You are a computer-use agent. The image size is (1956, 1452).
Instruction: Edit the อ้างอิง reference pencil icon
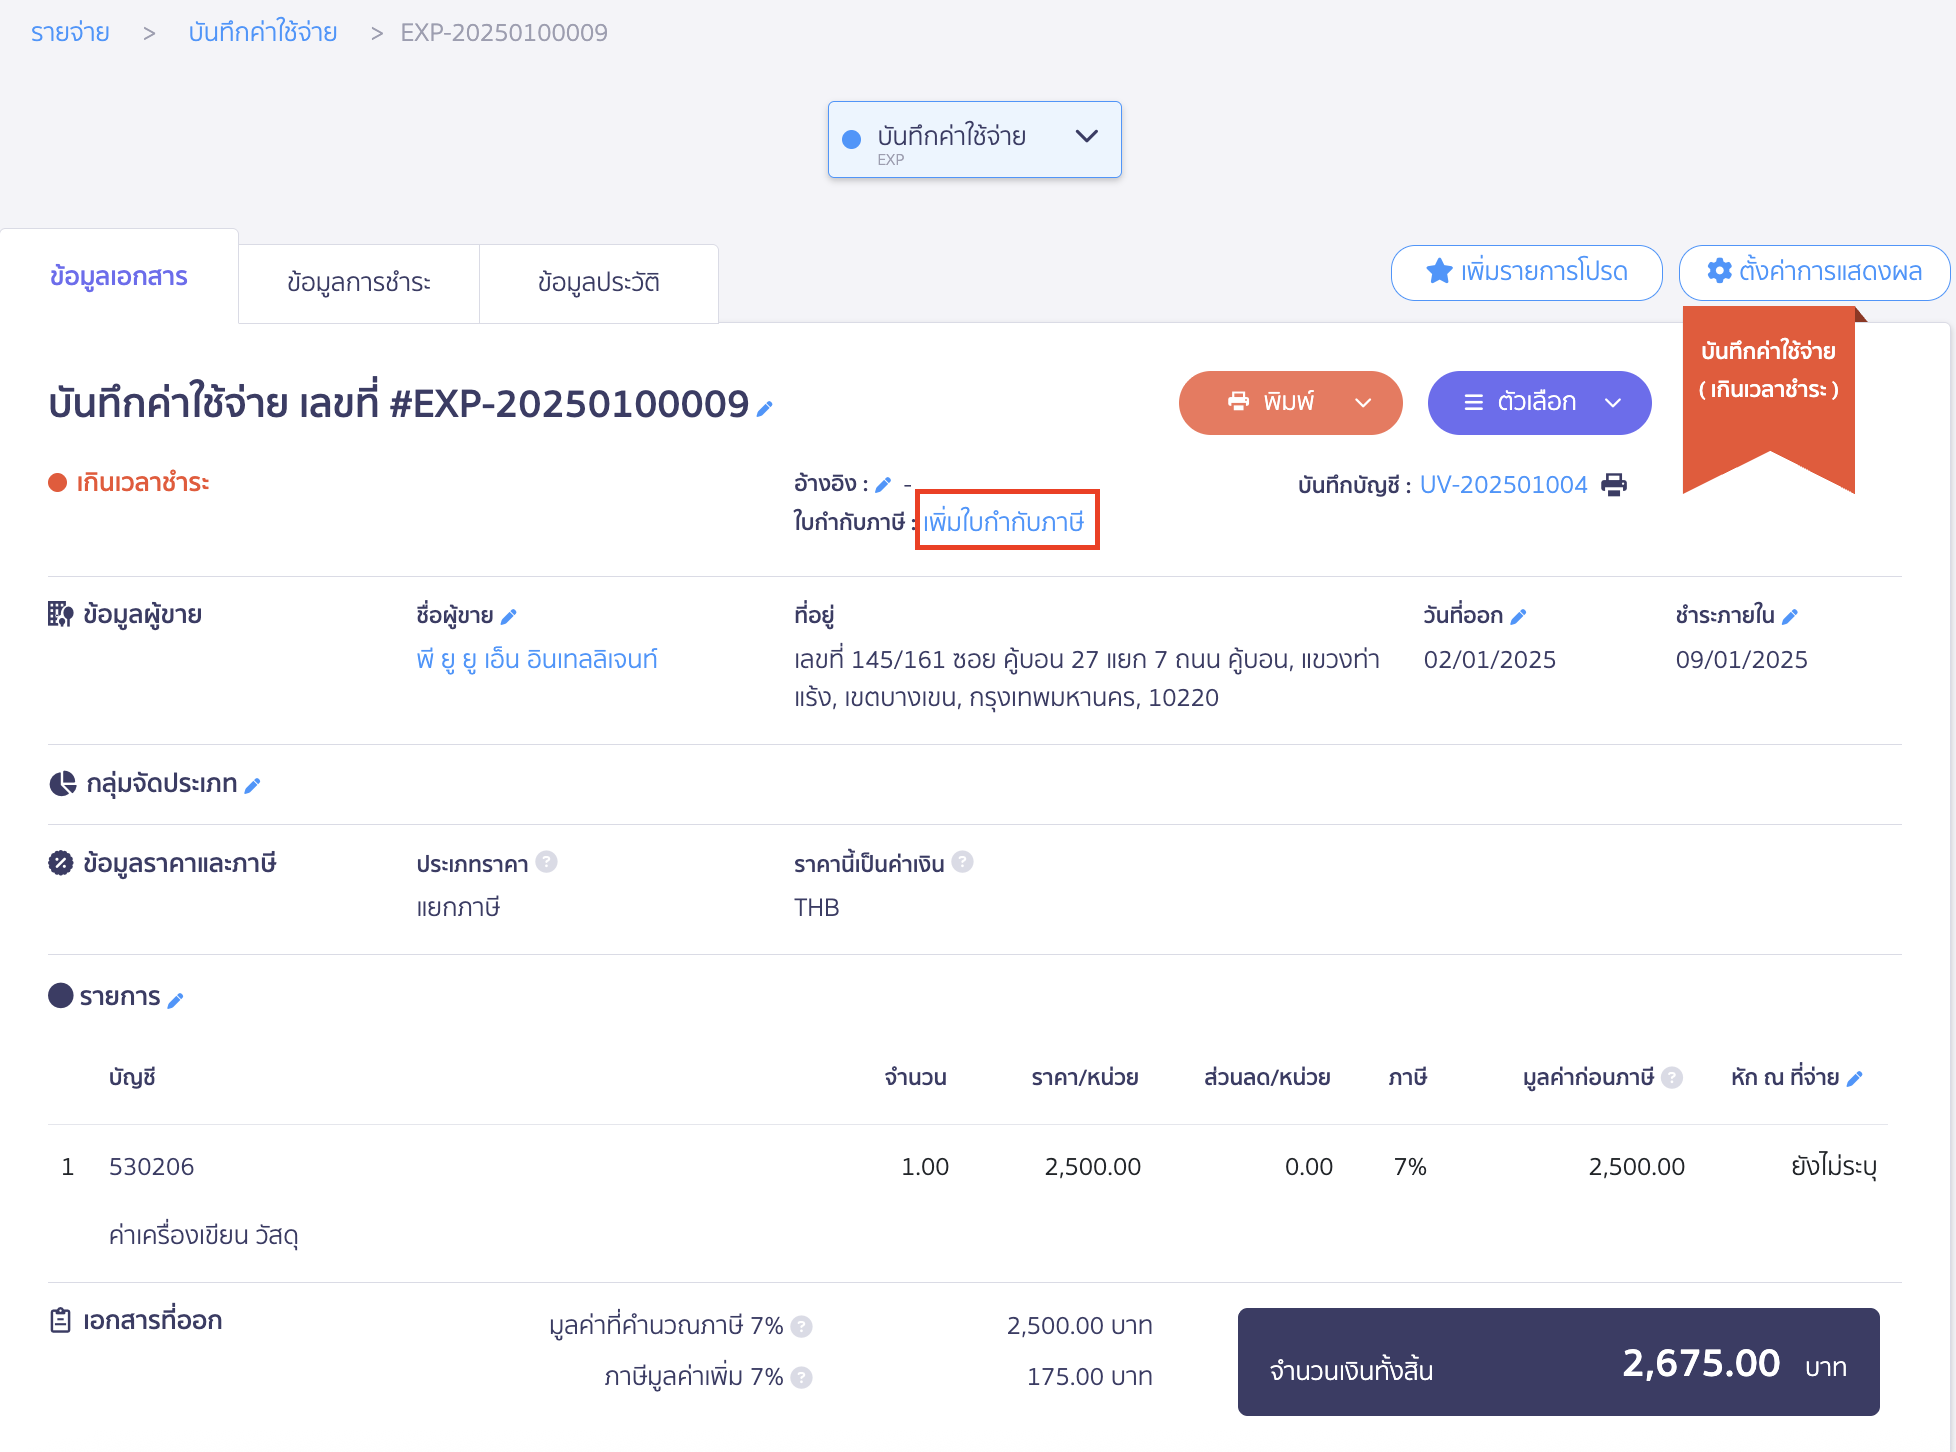tap(883, 485)
